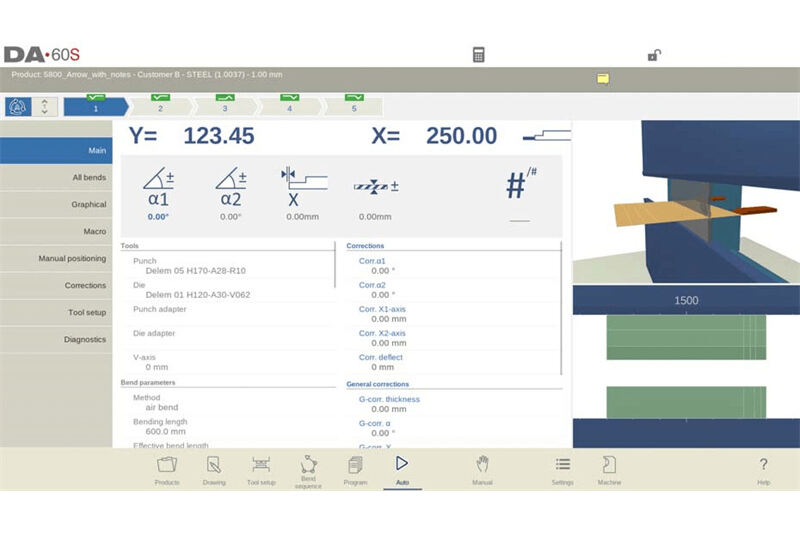Jump to bend step 5
800x533 pixels.
coord(353,105)
